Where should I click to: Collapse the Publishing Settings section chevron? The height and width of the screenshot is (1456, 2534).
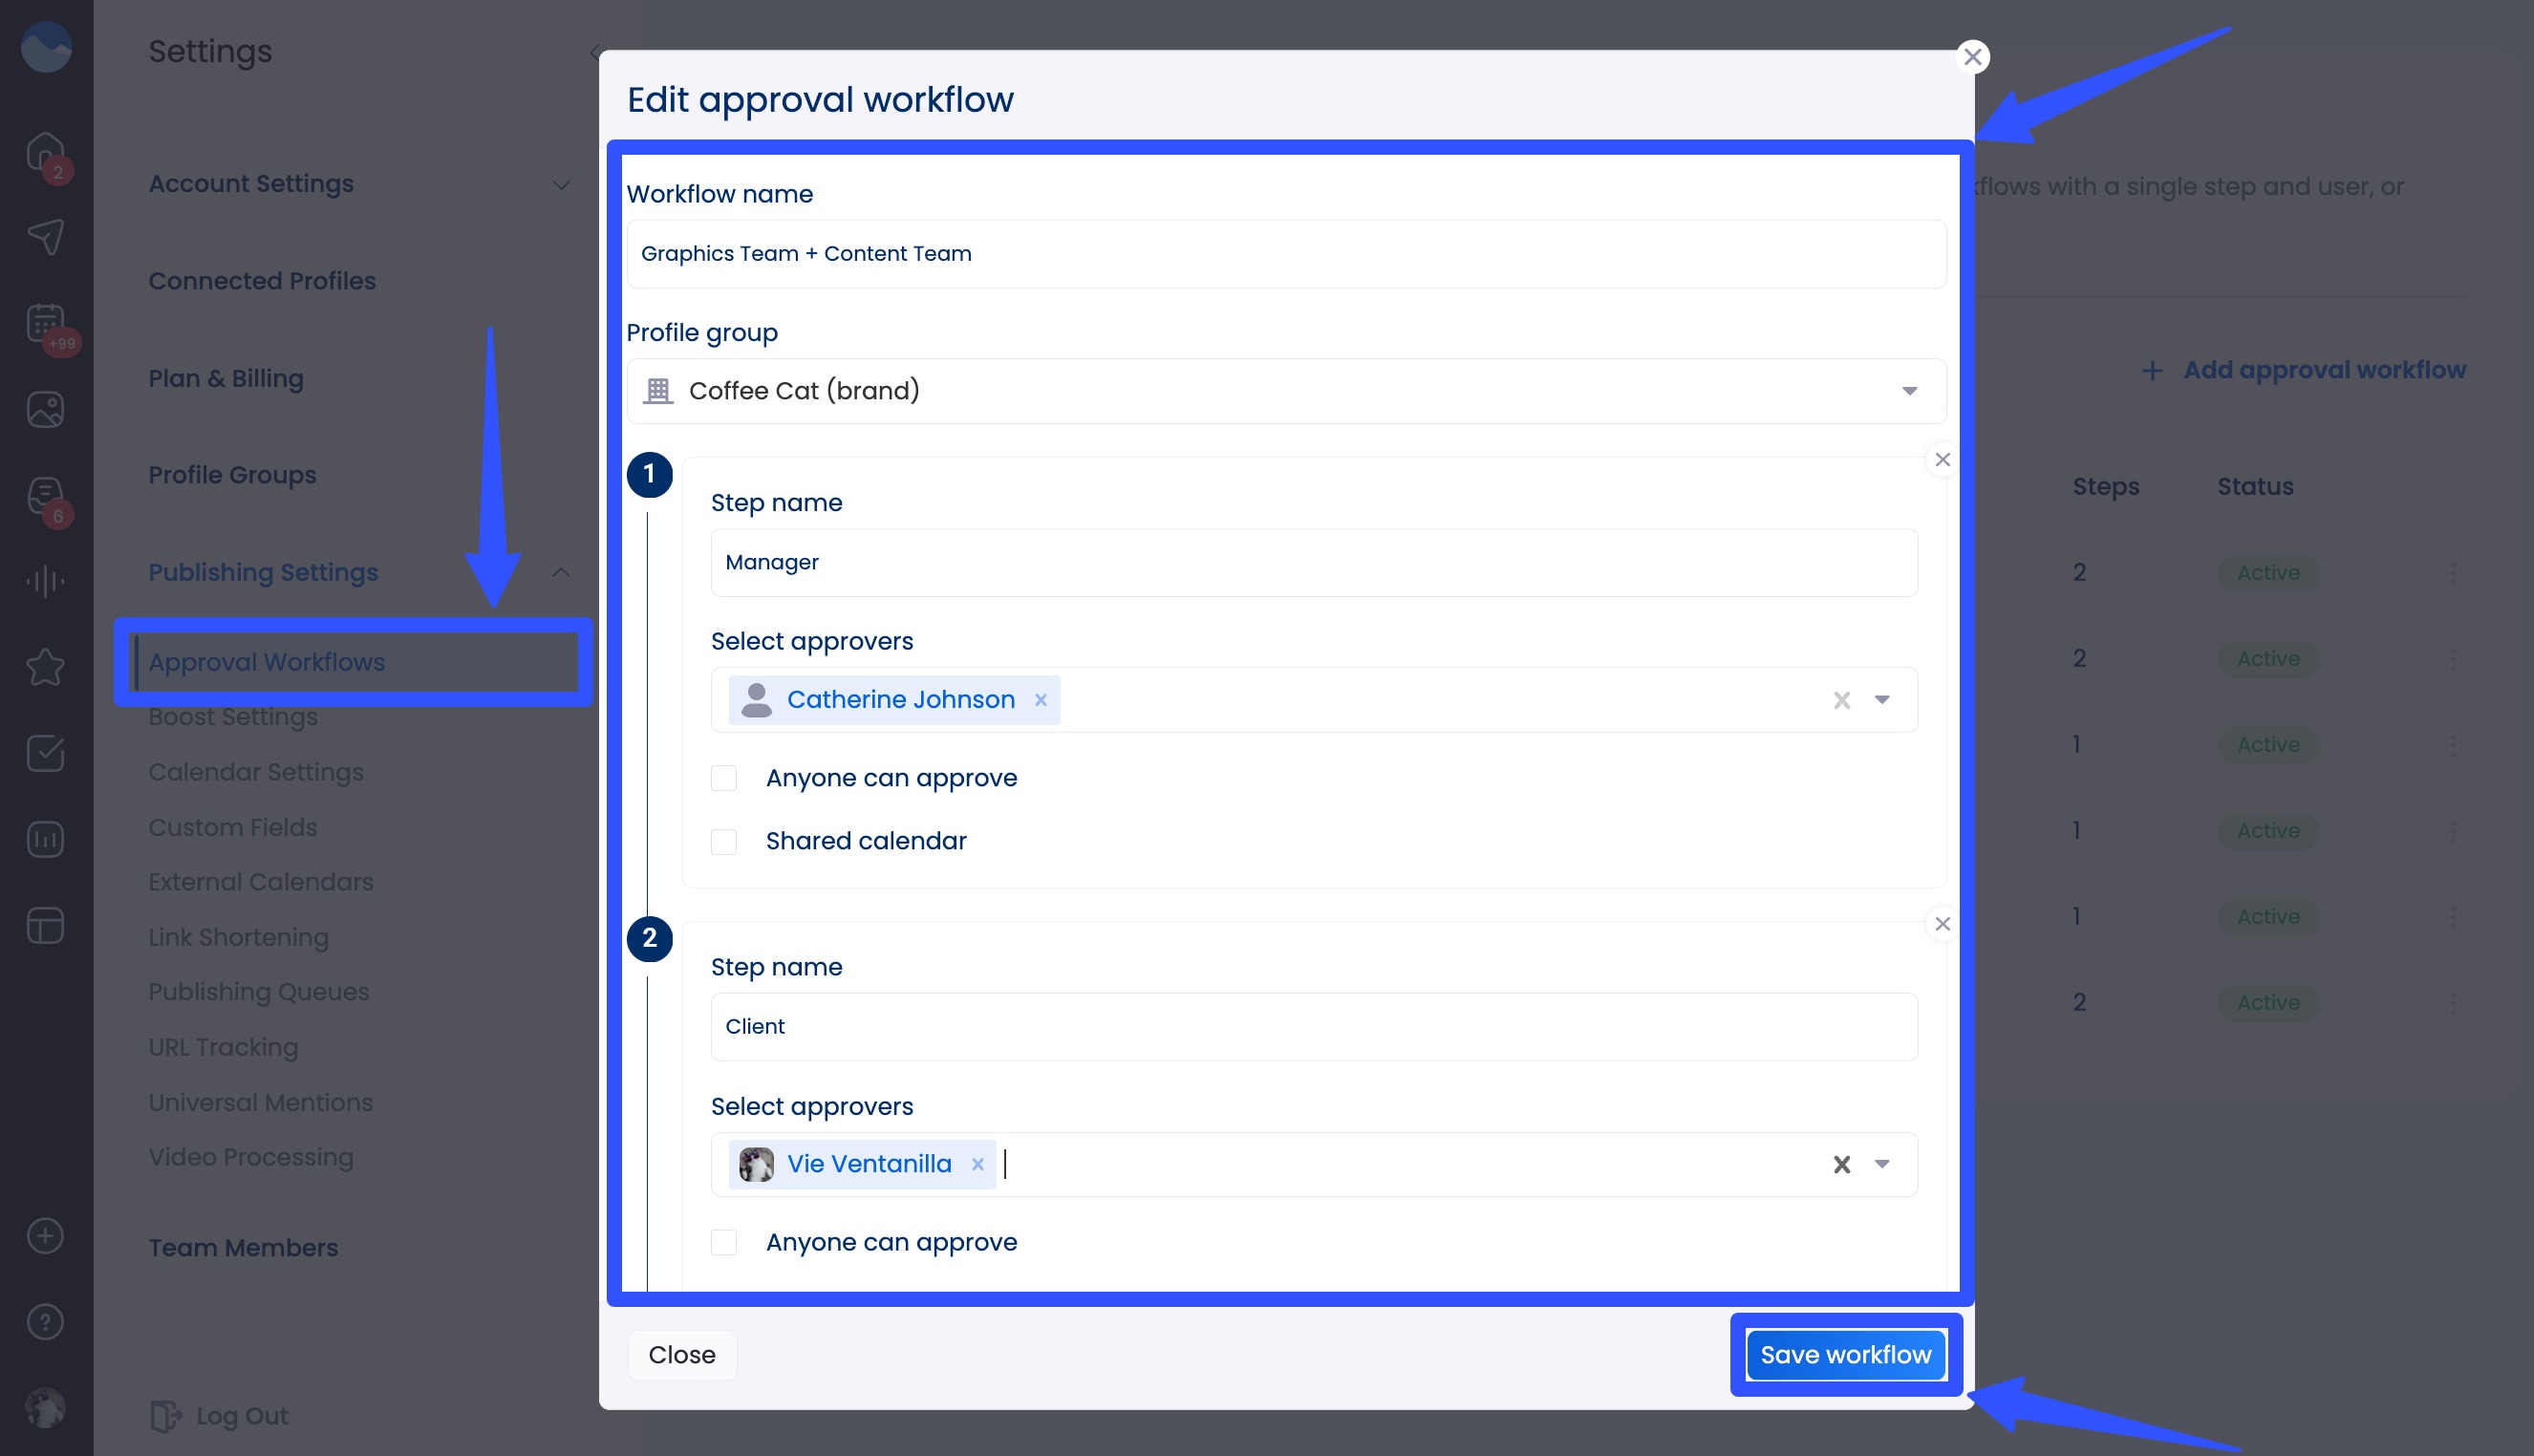(x=561, y=572)
